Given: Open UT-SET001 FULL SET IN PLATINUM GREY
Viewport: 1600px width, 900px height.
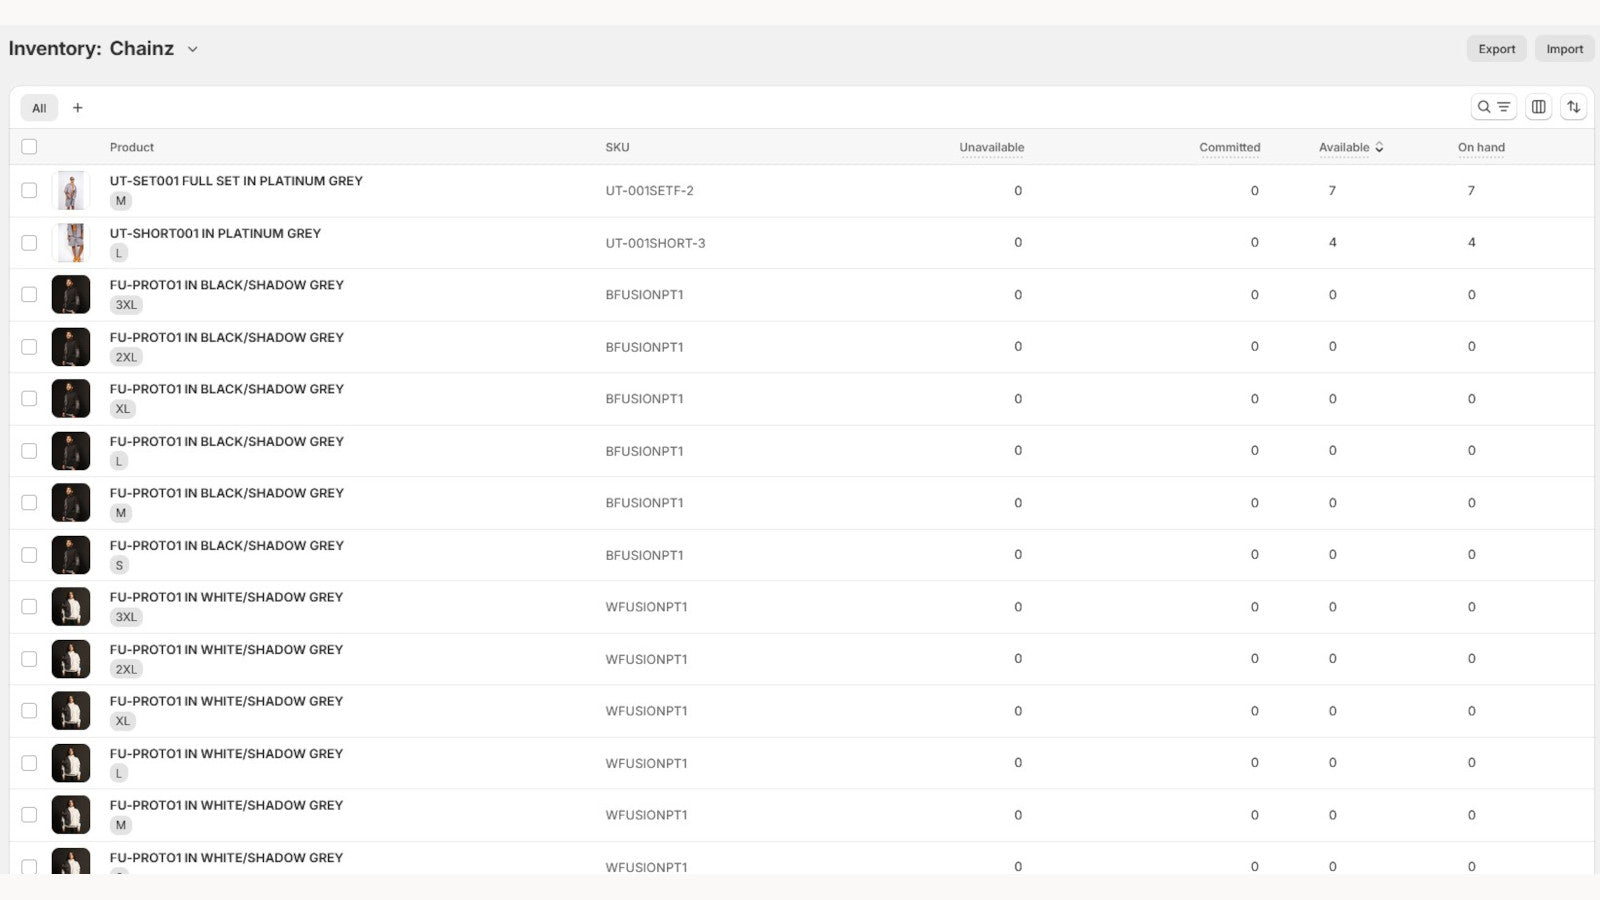Looking at the screenshot, I should 236,180.
